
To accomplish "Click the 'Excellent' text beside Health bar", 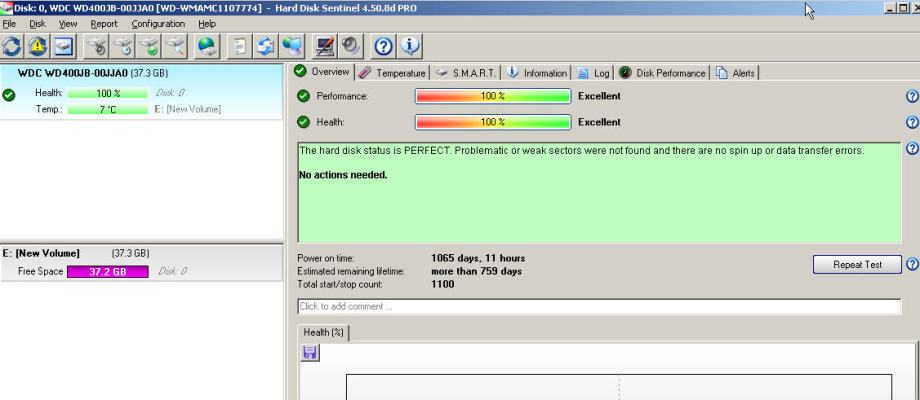I will 599,122.
